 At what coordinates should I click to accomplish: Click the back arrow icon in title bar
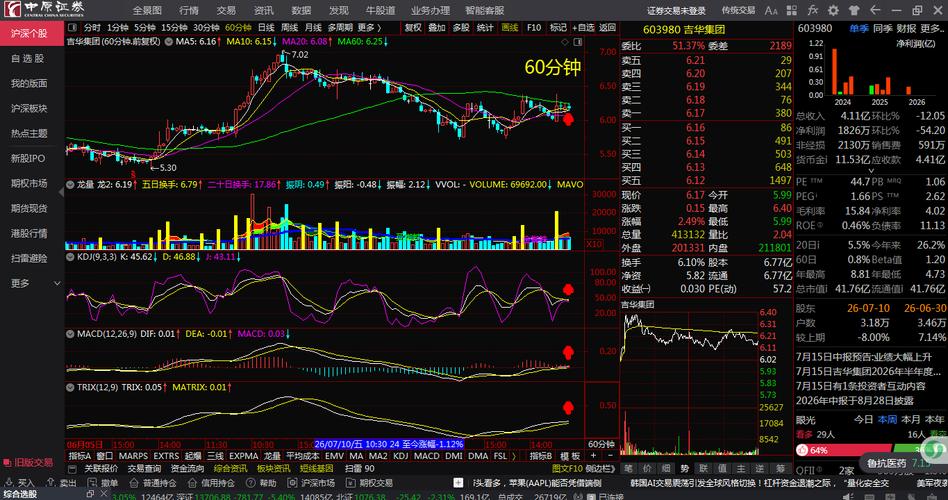pyautogui.click(x=875, y=10)
